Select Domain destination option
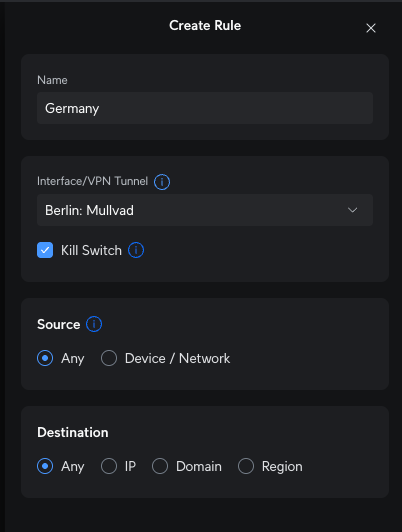This screenshot has width=402, height=532. pyautogui.click(x=160, y=466)
